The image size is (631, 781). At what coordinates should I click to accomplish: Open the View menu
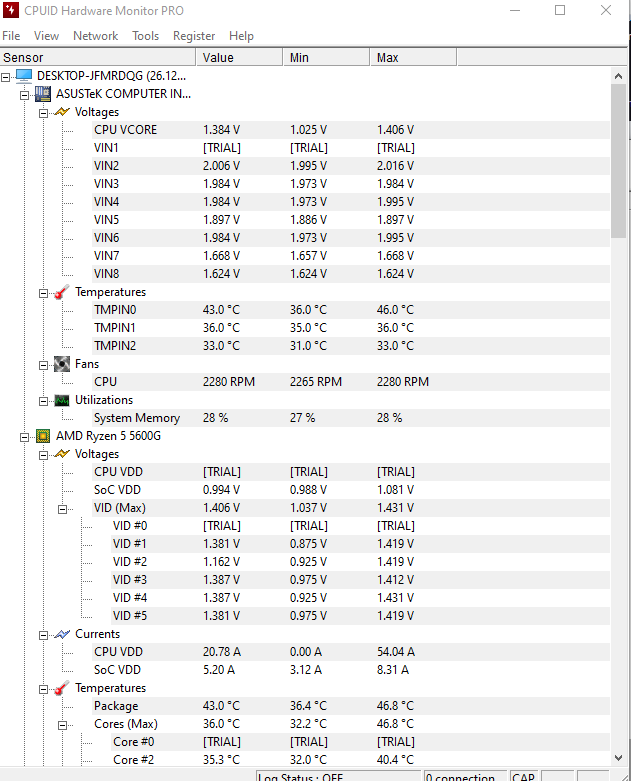[46, 36]
